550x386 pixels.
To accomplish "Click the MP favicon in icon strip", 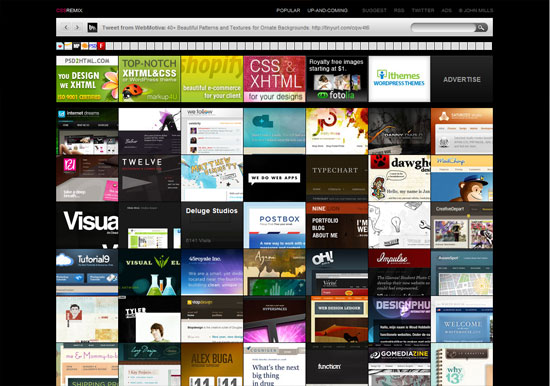I will 76,46.
